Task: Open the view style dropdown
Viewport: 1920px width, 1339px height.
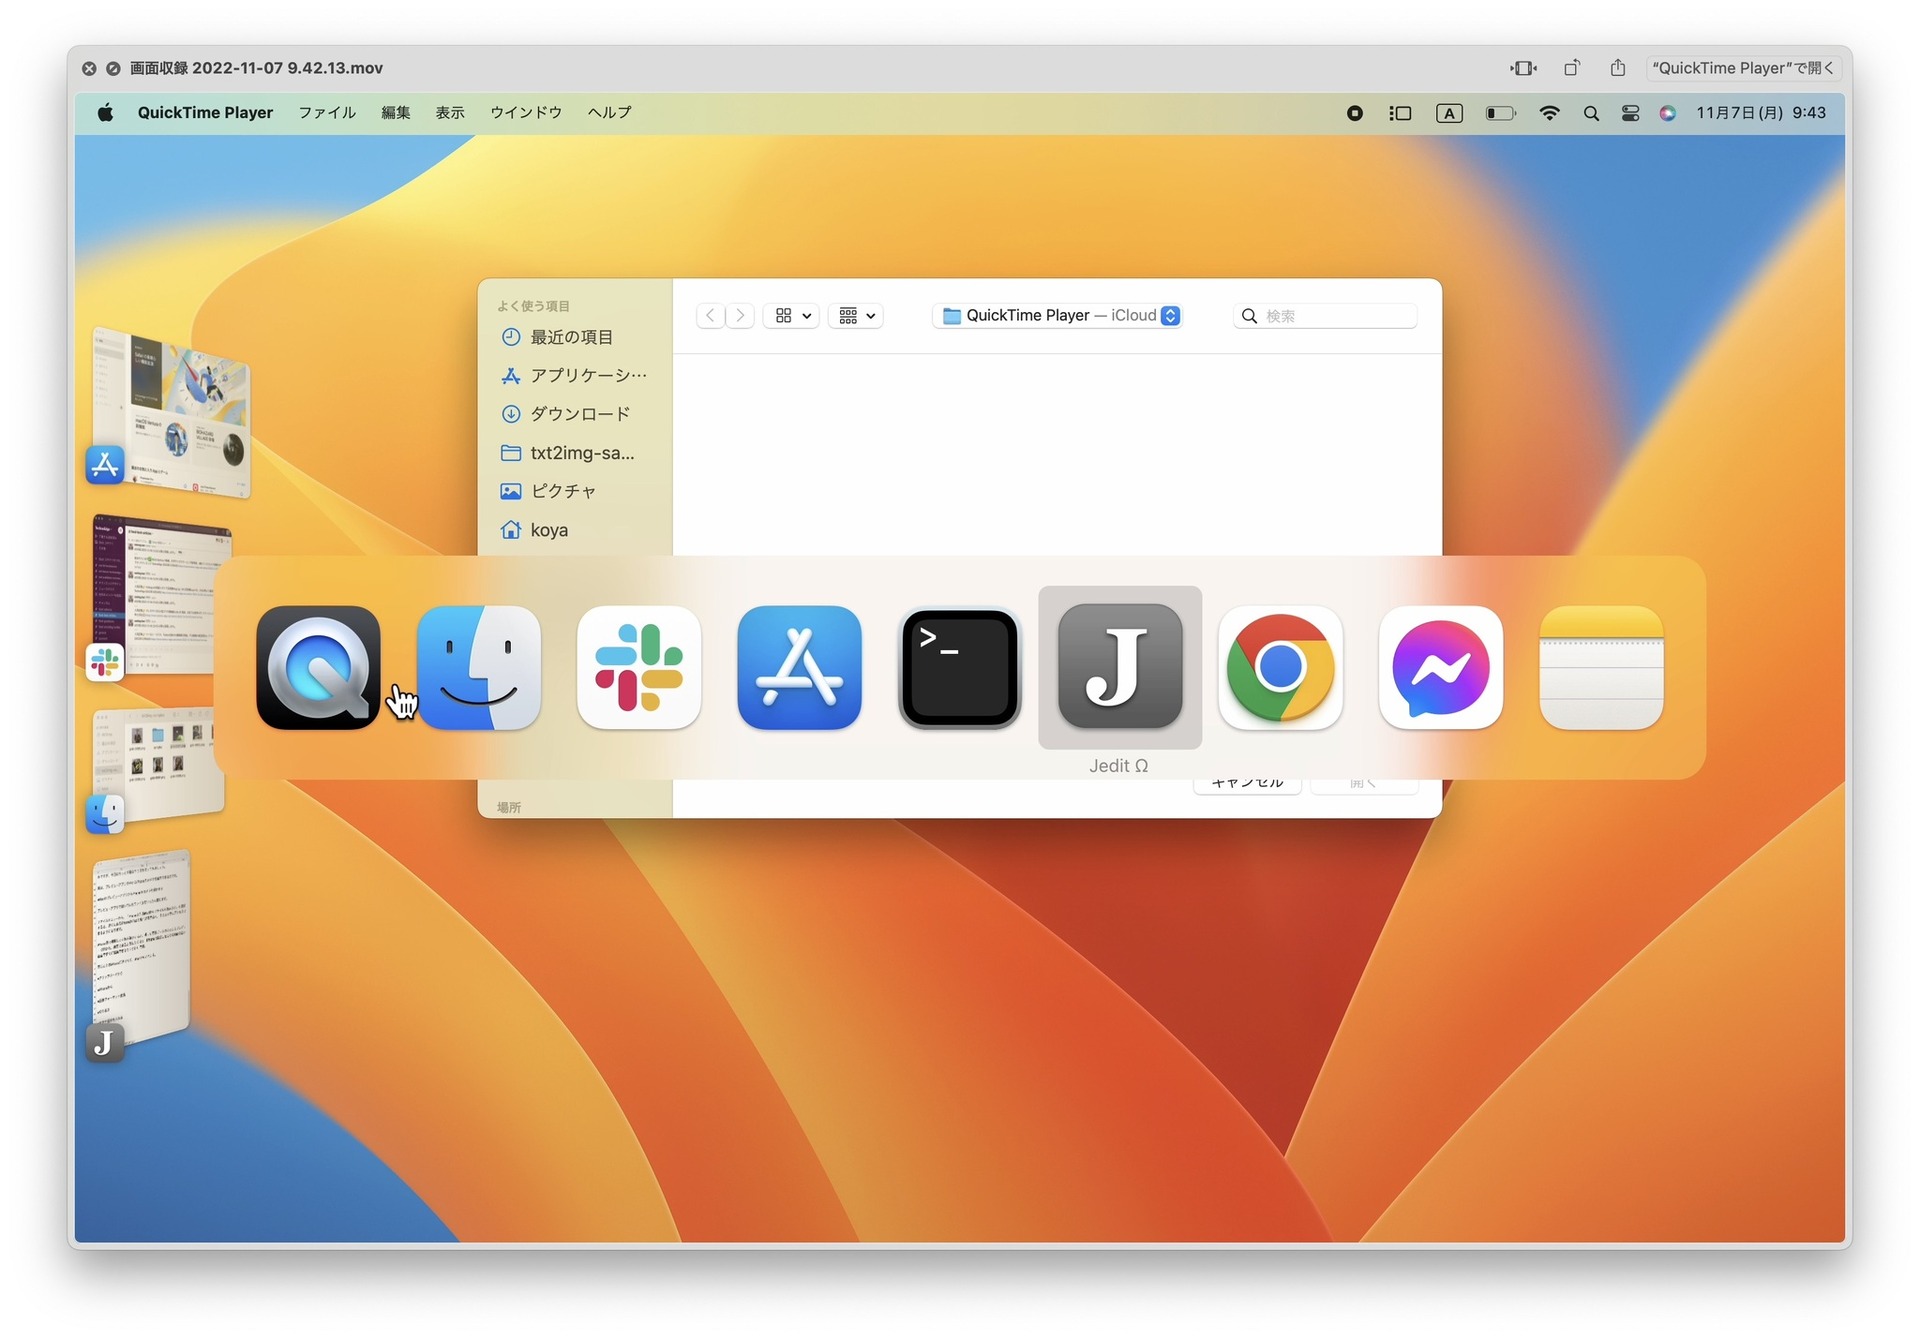Action: click(791, 315)
